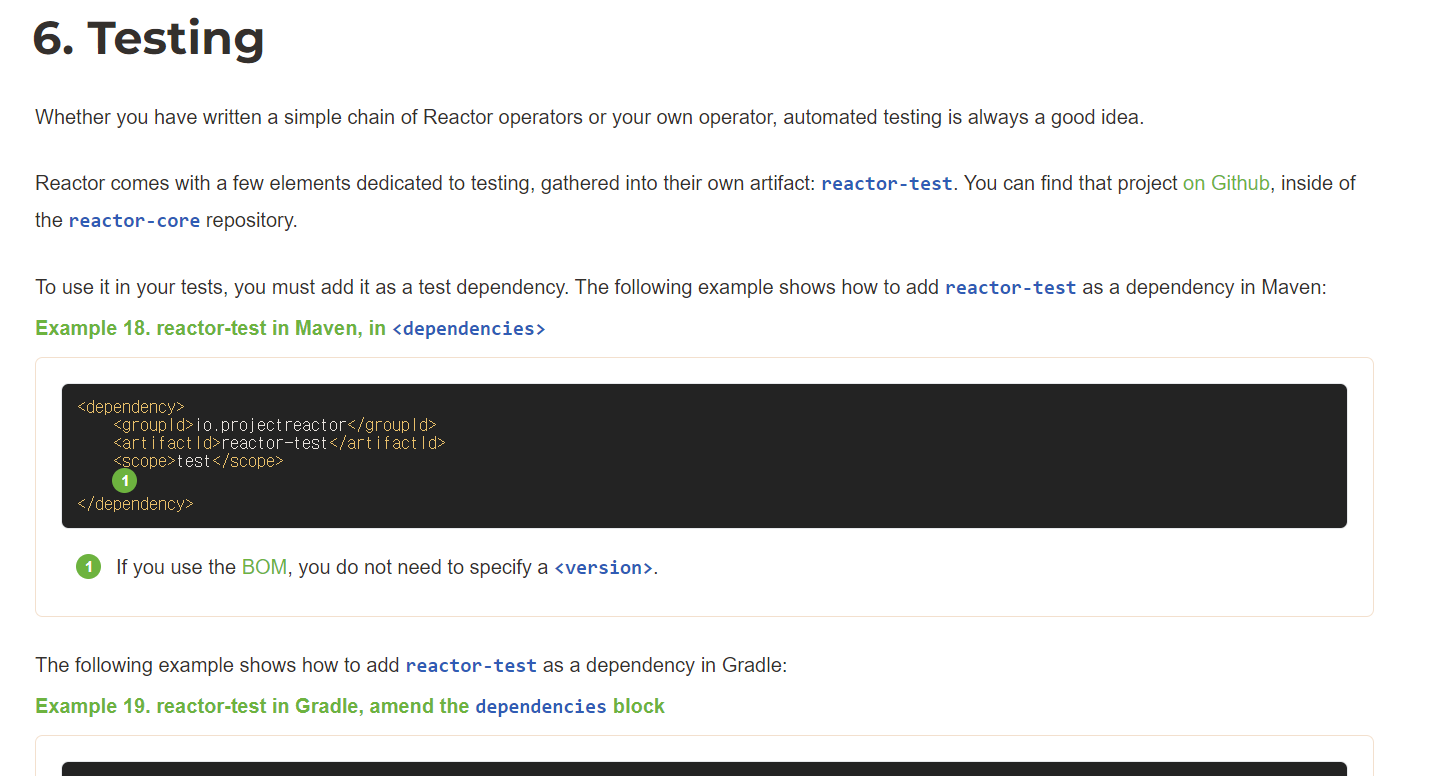Screen dimensions: 1432x776
Task: Click "Example 19. reactor-test in Gradle" caption
Action: (350, 706)
